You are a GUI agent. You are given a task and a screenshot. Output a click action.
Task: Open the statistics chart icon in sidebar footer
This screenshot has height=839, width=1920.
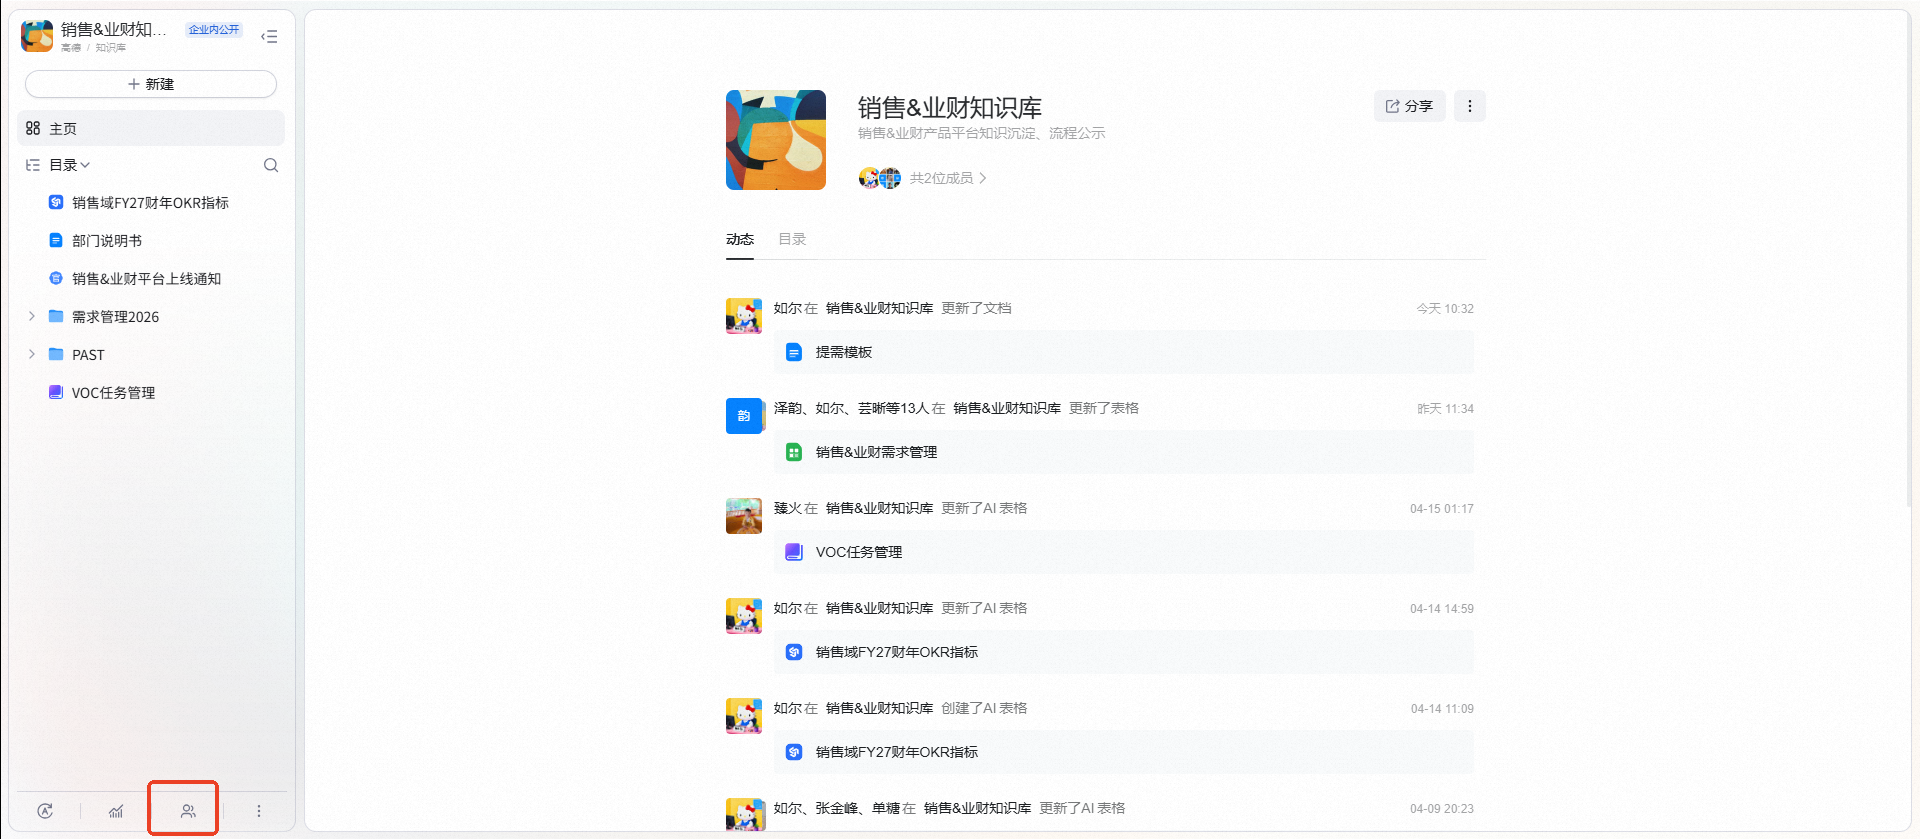click(116, 811)
